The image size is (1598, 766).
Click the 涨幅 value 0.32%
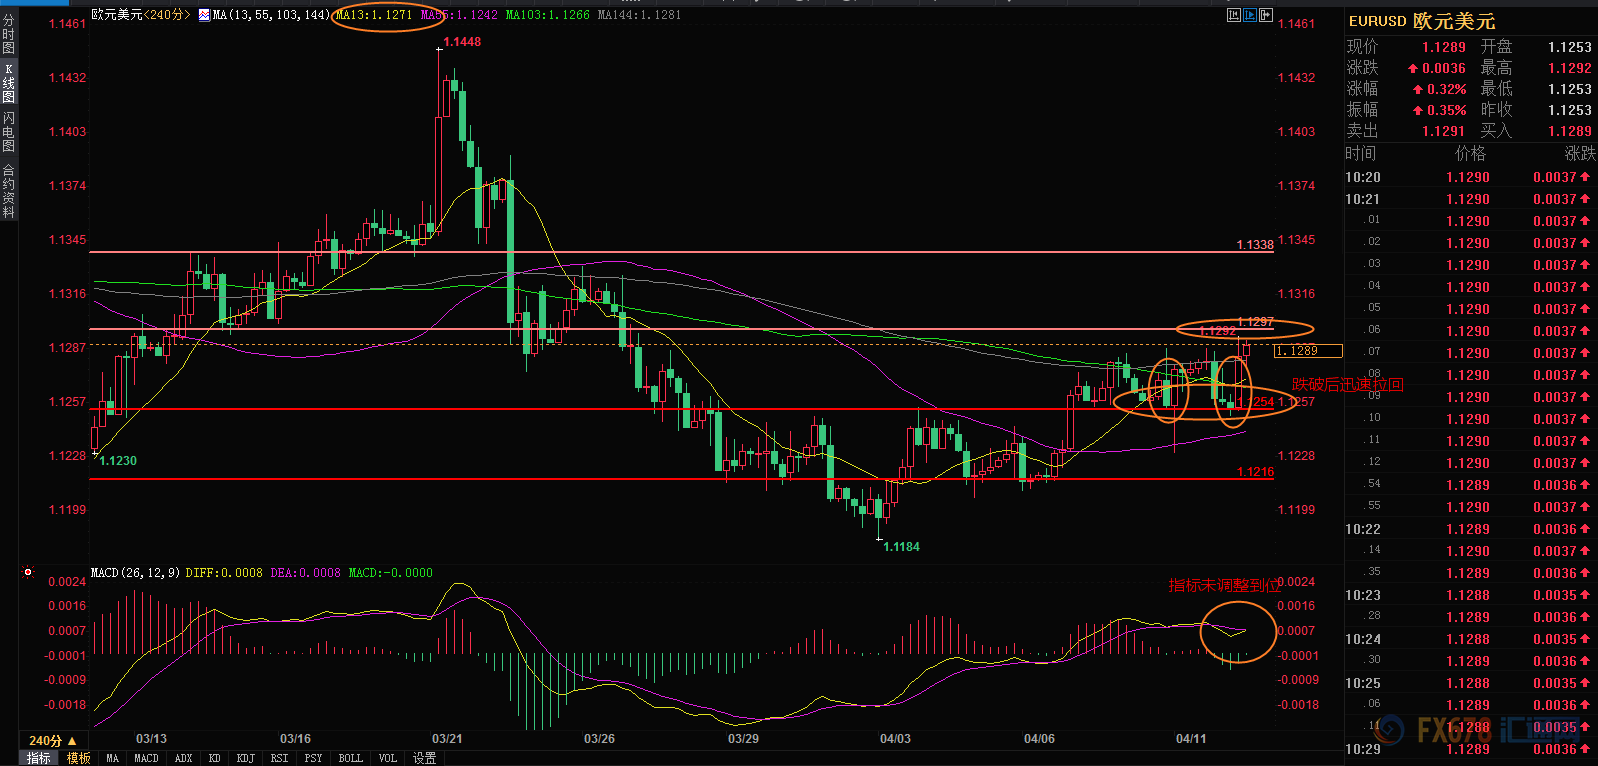pos(1446,89)
